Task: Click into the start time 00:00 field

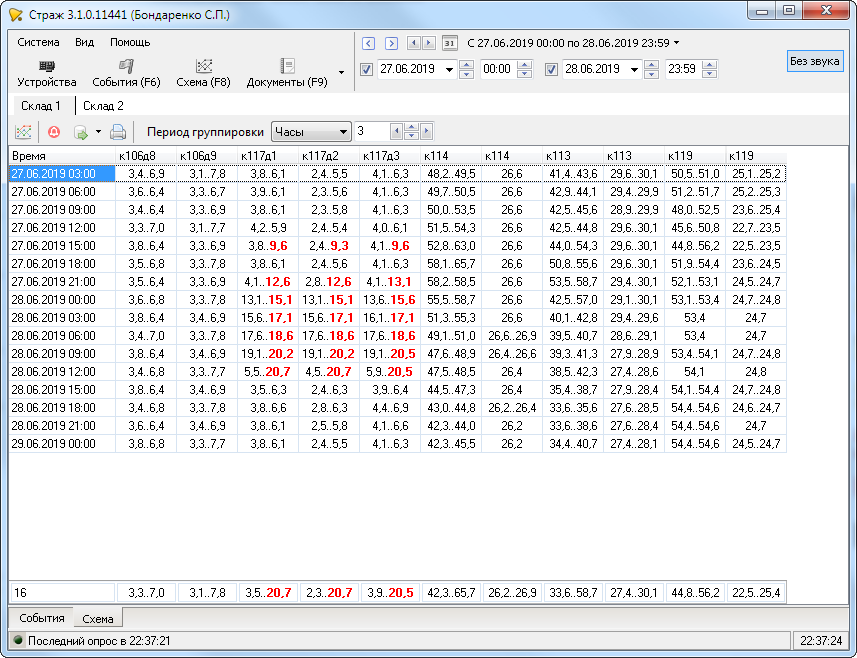Action: click(x=497, y=69)
